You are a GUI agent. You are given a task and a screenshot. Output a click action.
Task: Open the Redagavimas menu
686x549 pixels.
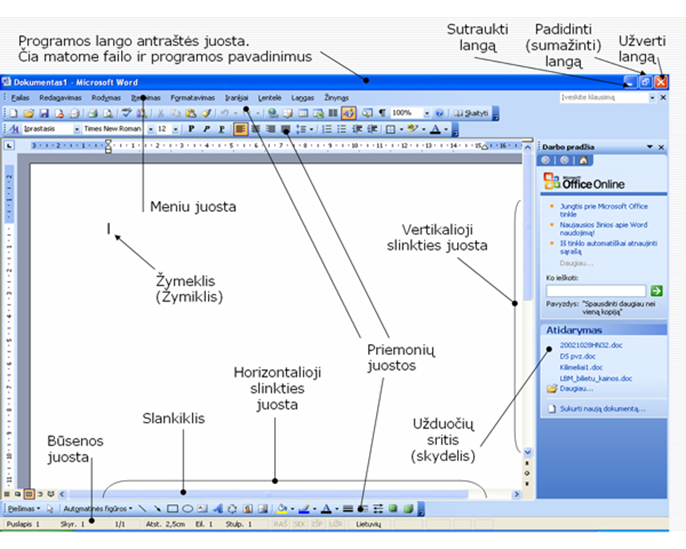pos(60,98)
